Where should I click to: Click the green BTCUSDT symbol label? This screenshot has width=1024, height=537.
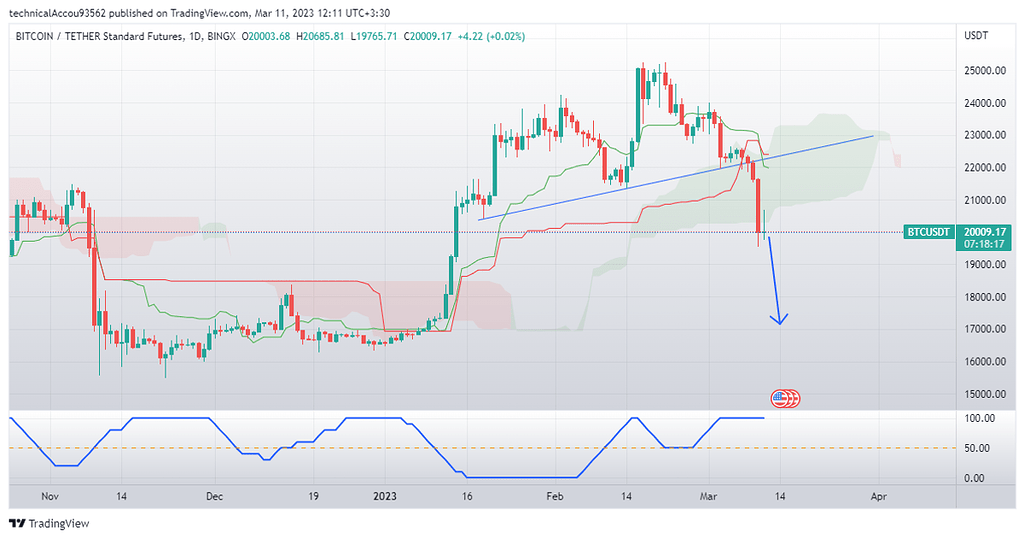coord(926,231)
